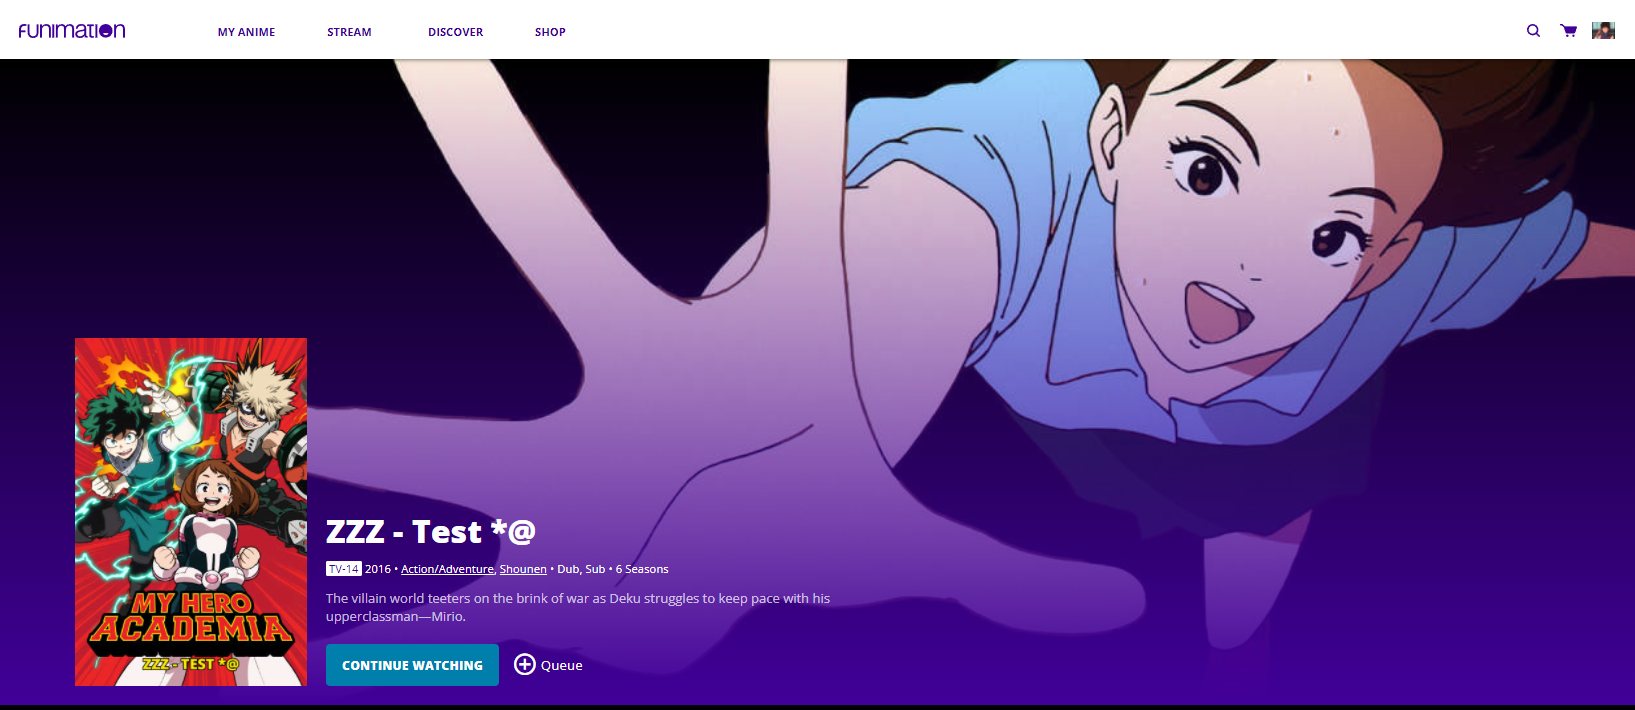The height and width of the screenshot is (710, 1635).
Task: Click the TV-14 rating badge
Action: click(x=343, y=569)
